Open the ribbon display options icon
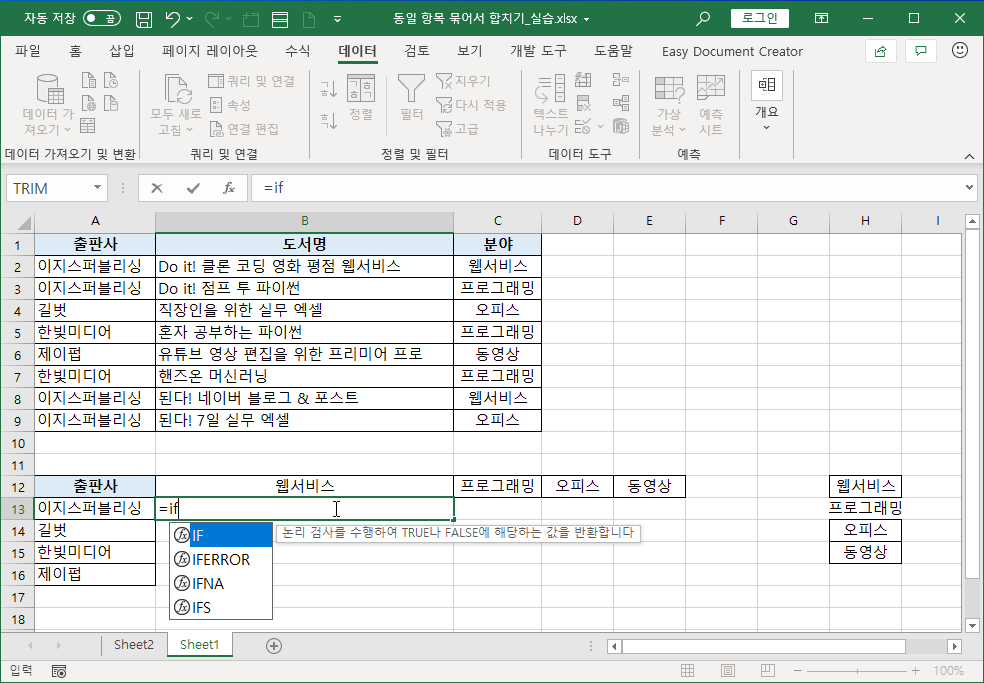Image resolution: width=984 pixels, height=683 pixels. point(821,19)
